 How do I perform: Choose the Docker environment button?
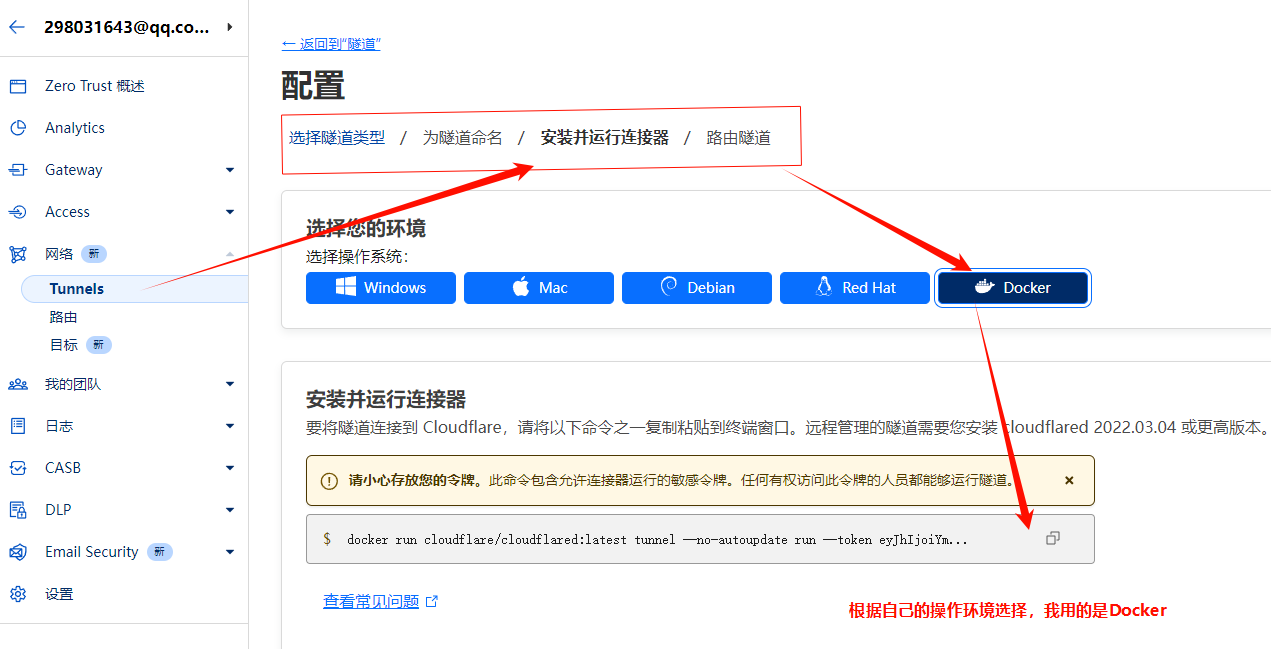(x=1013, y=288)
